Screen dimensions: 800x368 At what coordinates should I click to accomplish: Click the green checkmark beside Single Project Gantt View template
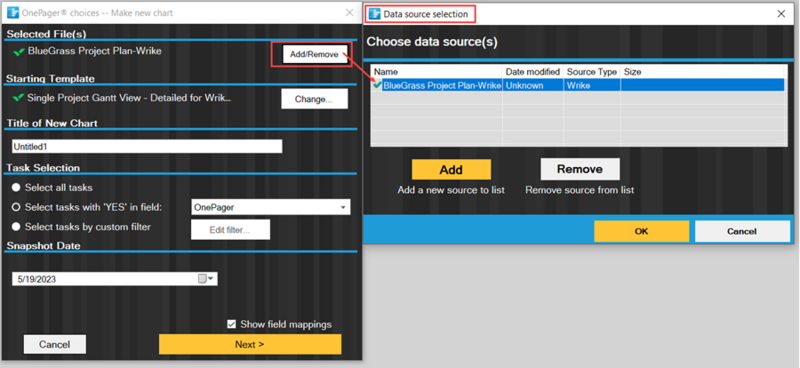tap(19, 97)
